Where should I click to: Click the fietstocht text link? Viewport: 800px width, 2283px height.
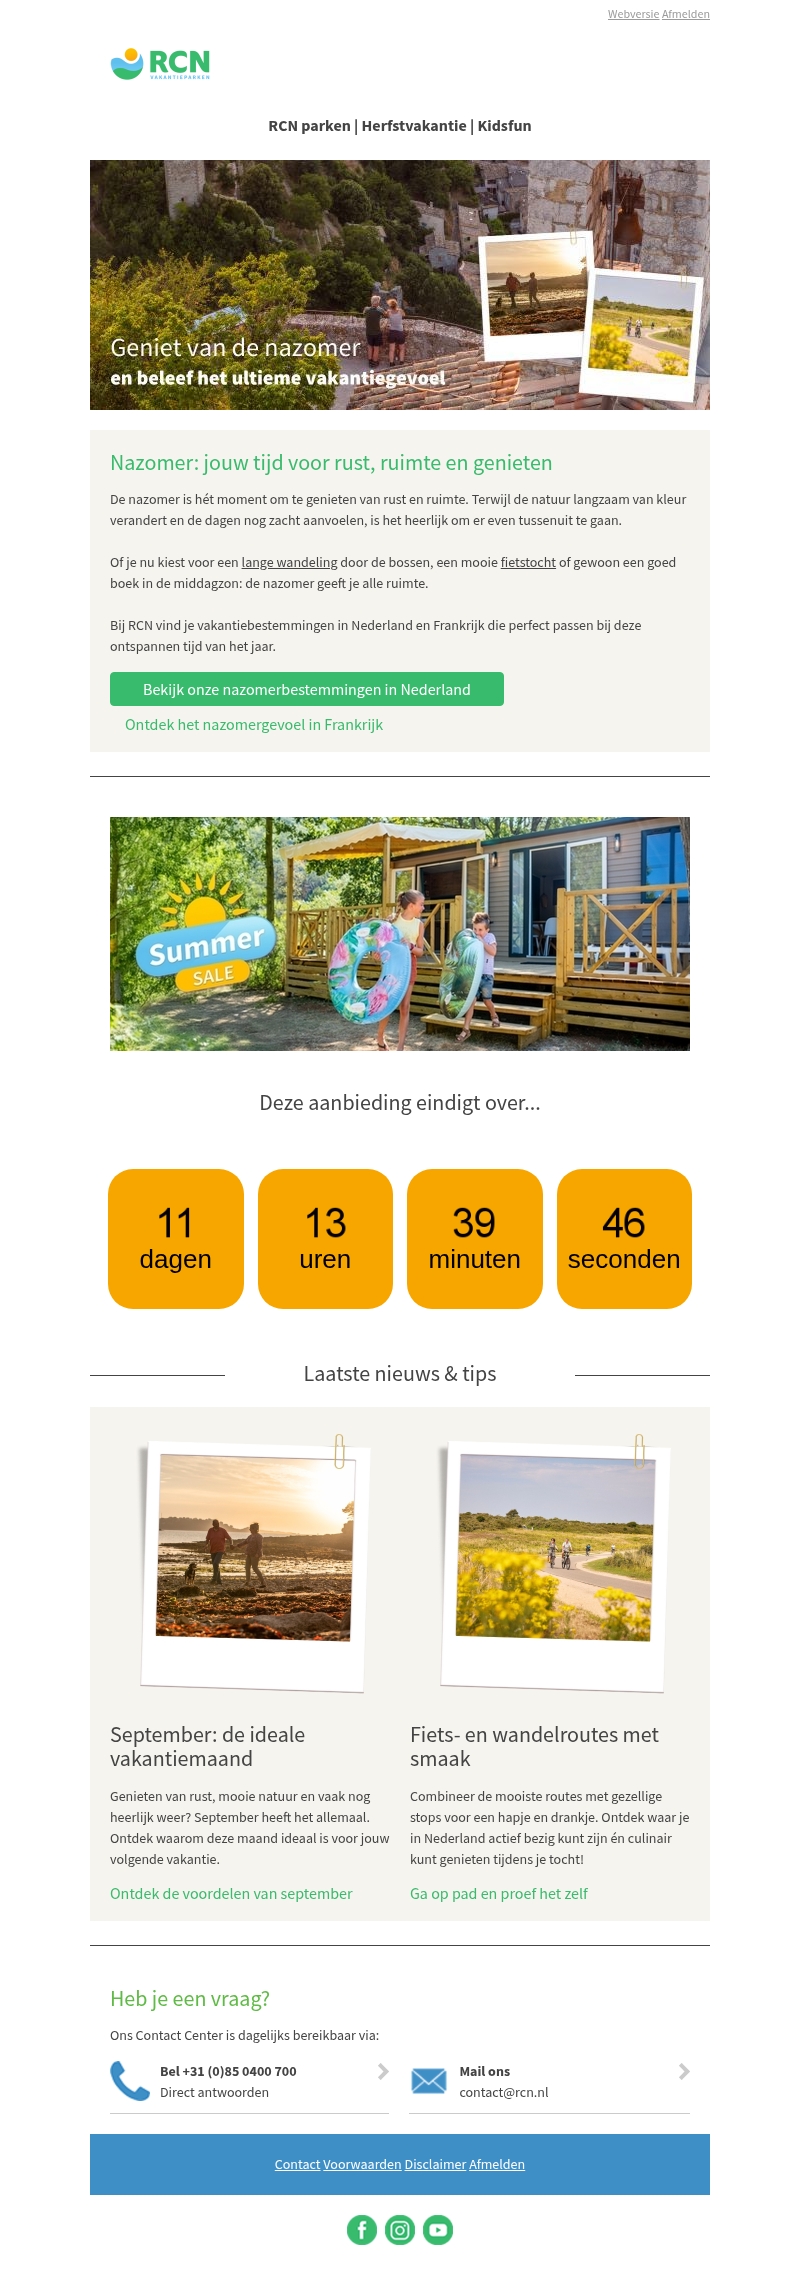point(528,563)
